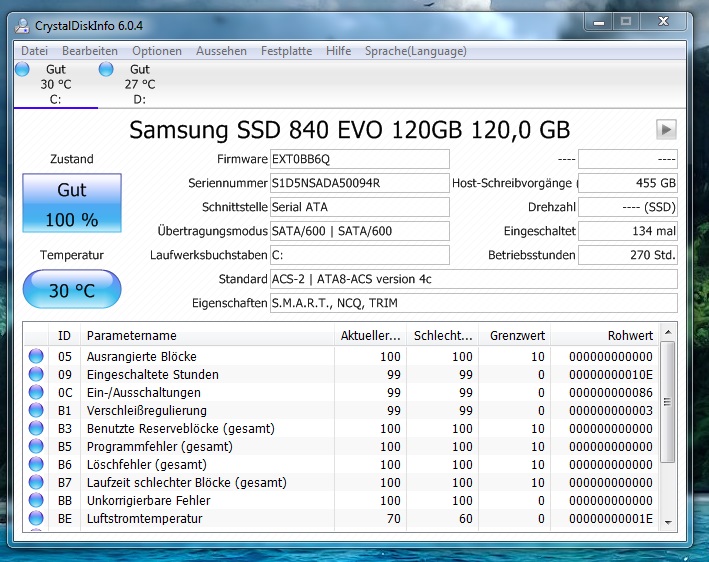Click the S.M.A.R.T. list scroll up arrow
The height and width of the screenshot is (562, 709).
click(668, 333)
